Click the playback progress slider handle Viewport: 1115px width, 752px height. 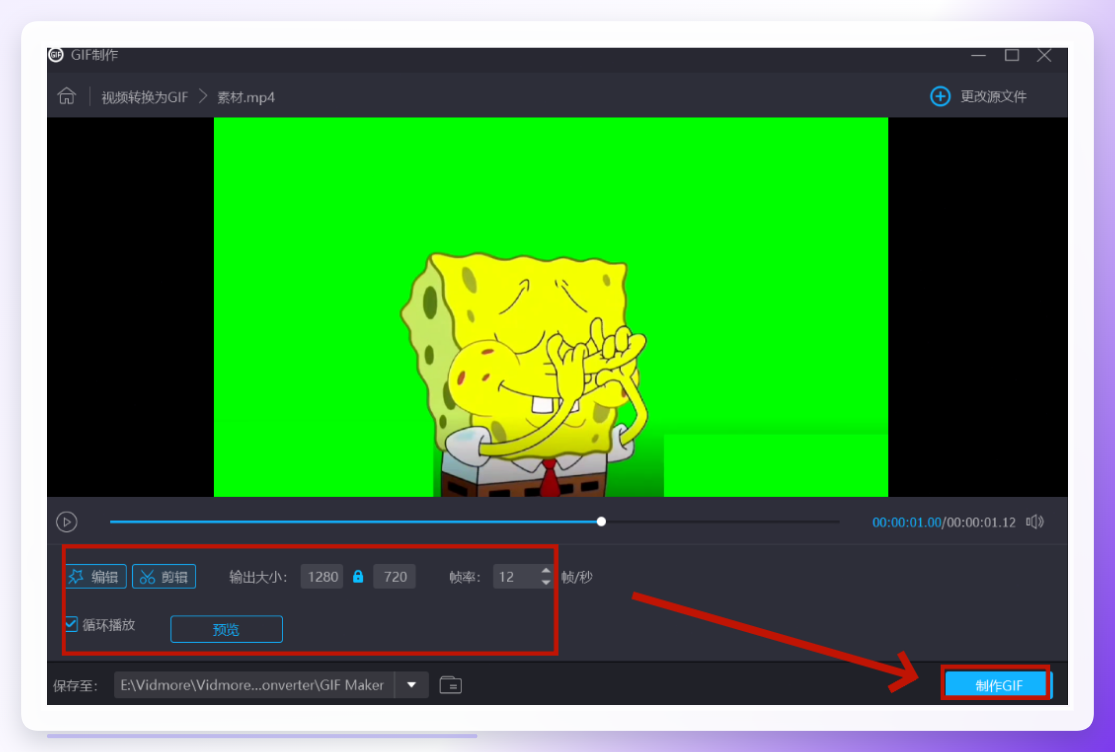[x=602, y=522]
